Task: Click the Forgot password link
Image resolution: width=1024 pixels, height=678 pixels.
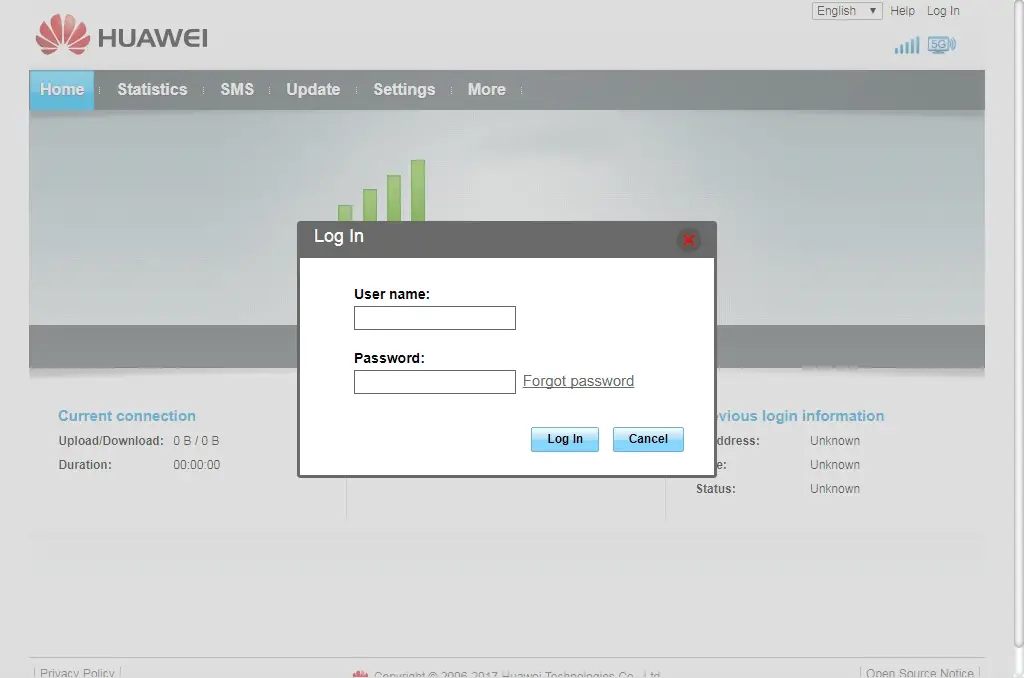Action: (x=578, y=381)
